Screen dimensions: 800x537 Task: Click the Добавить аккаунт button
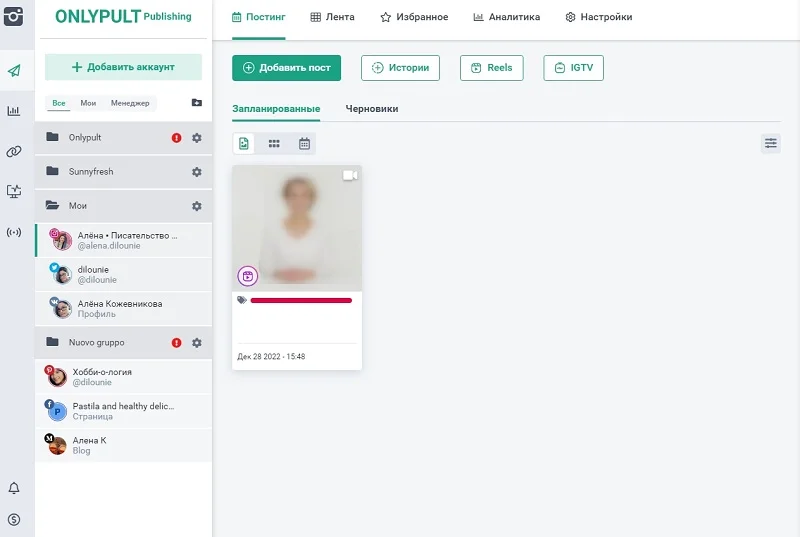tap(123, 67)
